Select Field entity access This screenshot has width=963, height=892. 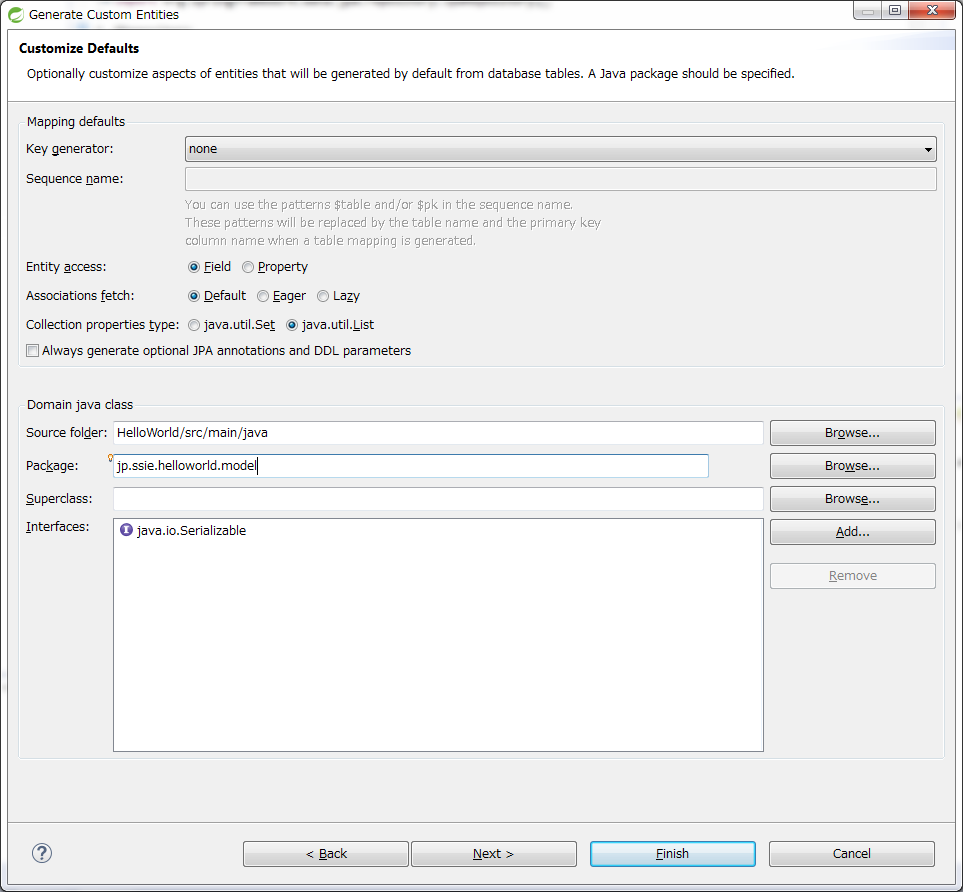coord(194,267)
